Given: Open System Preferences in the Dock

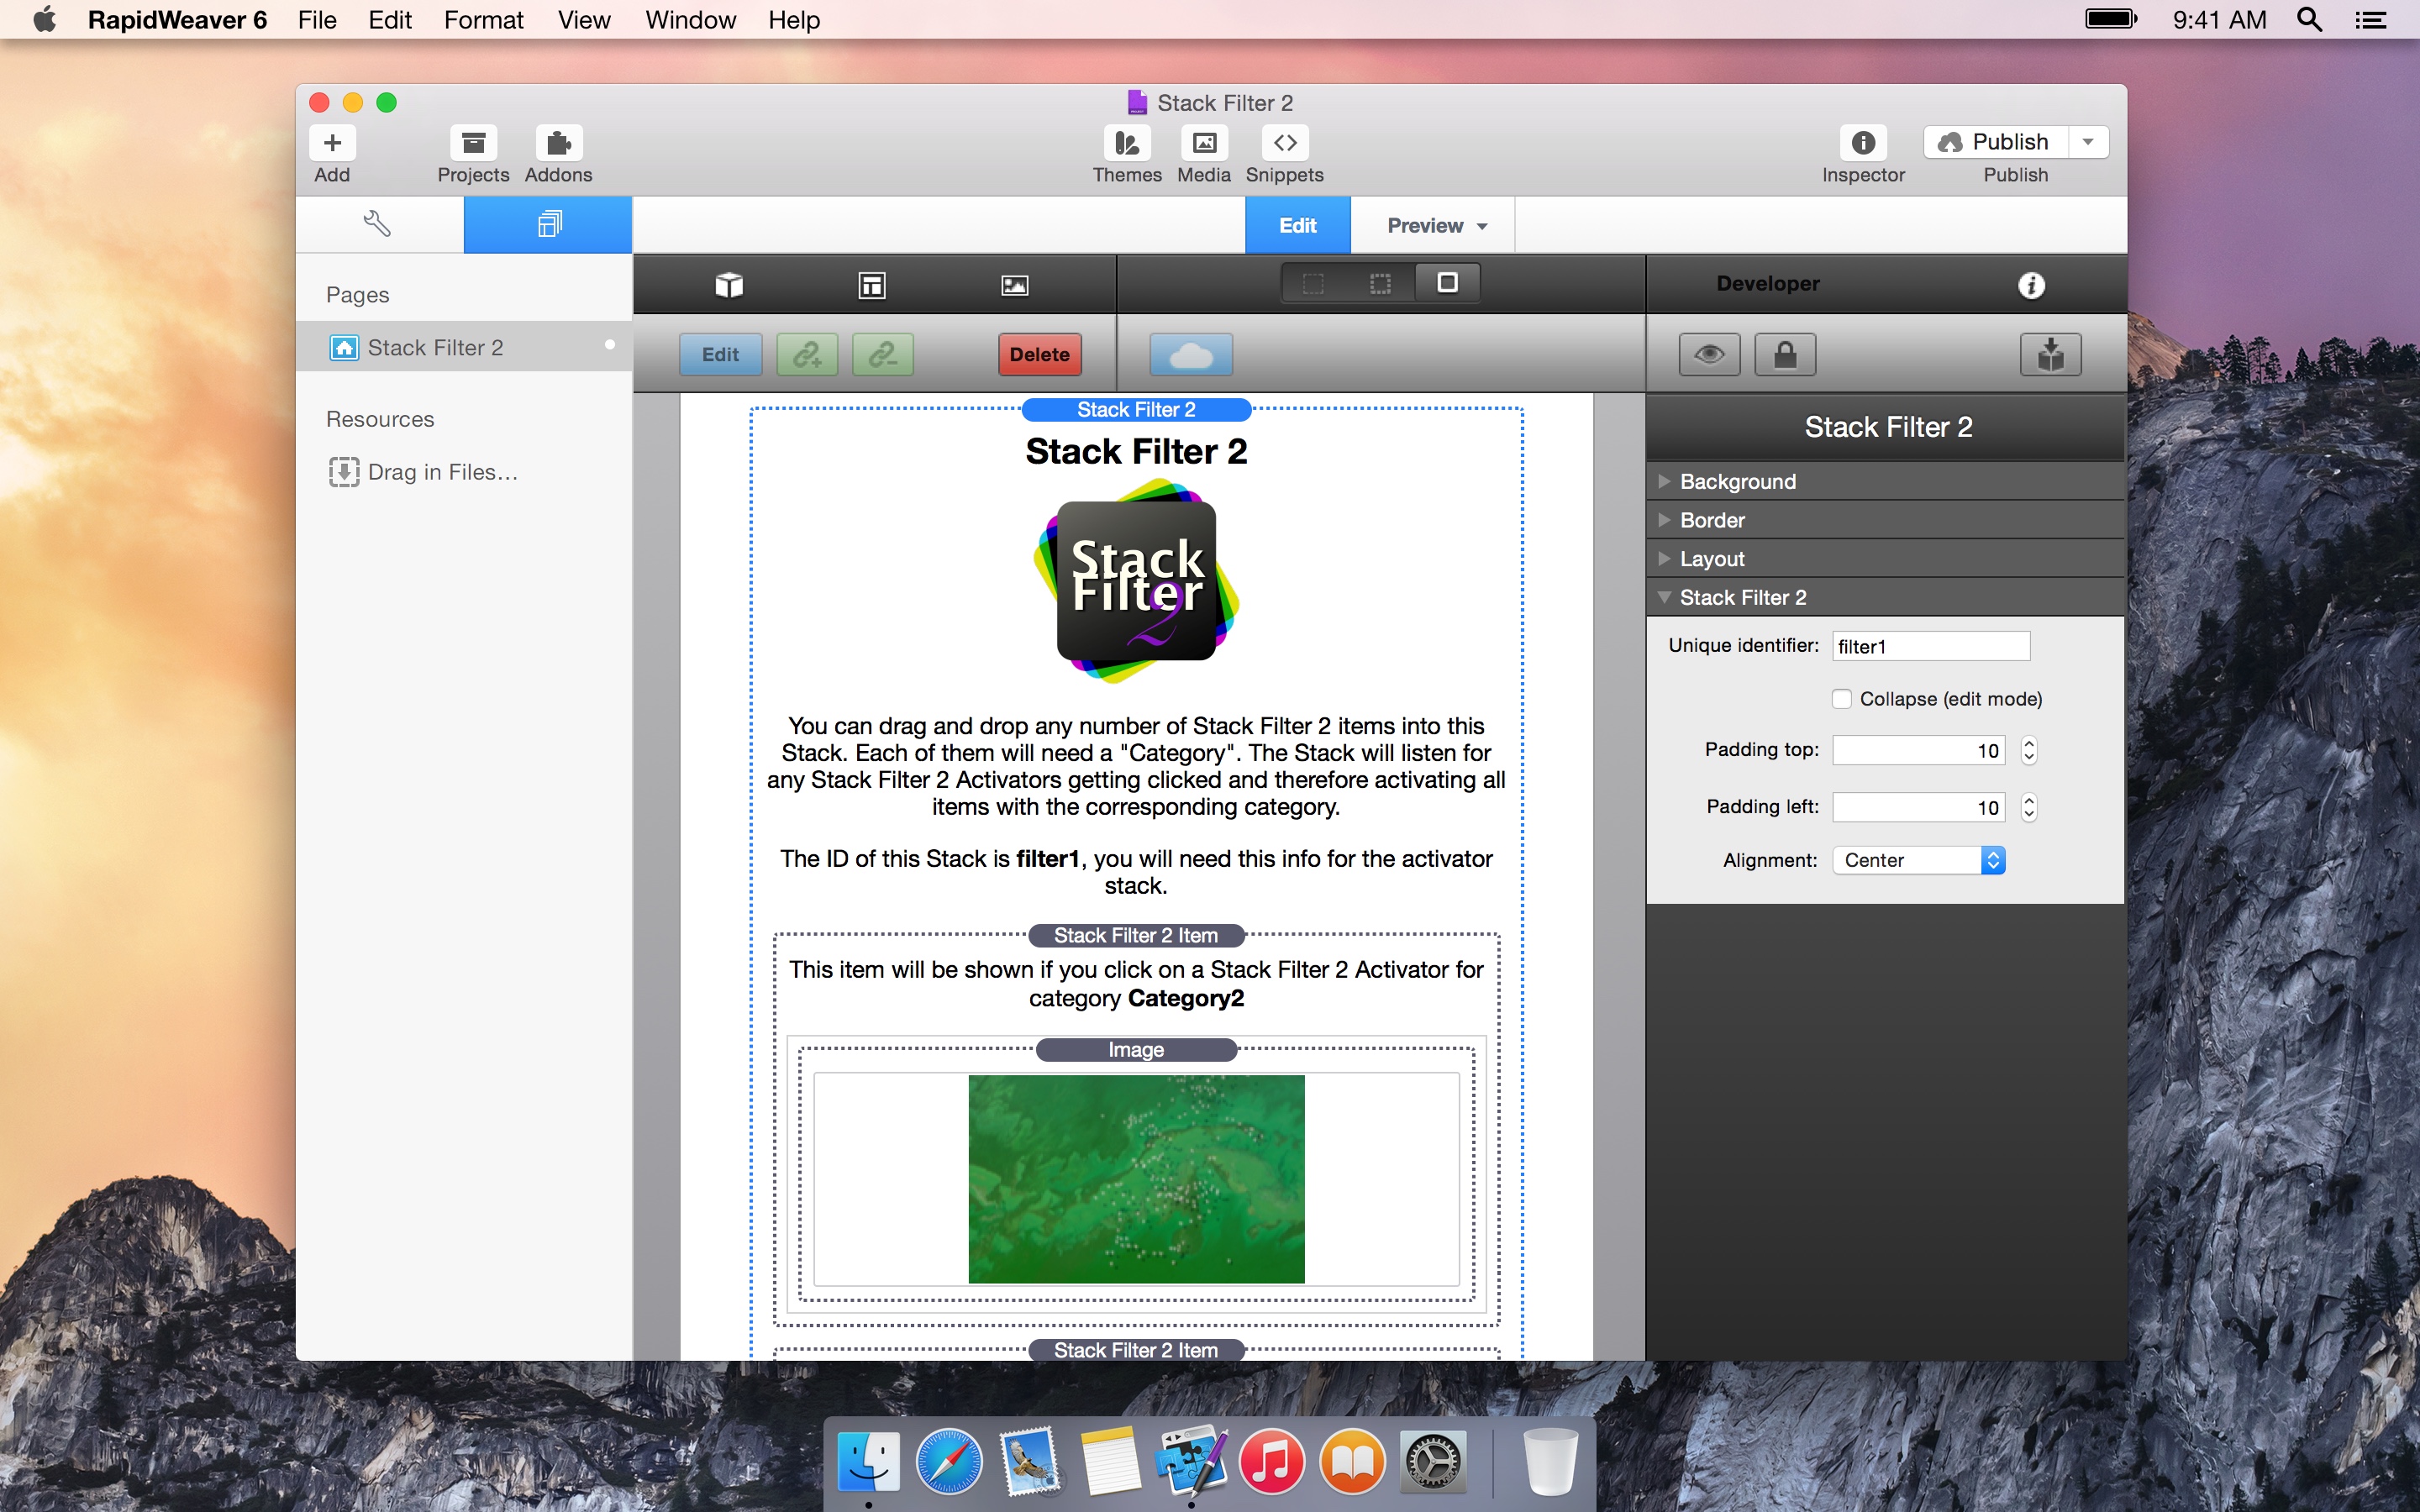Looking at the screenshot, I should tap(1433, 1461).
